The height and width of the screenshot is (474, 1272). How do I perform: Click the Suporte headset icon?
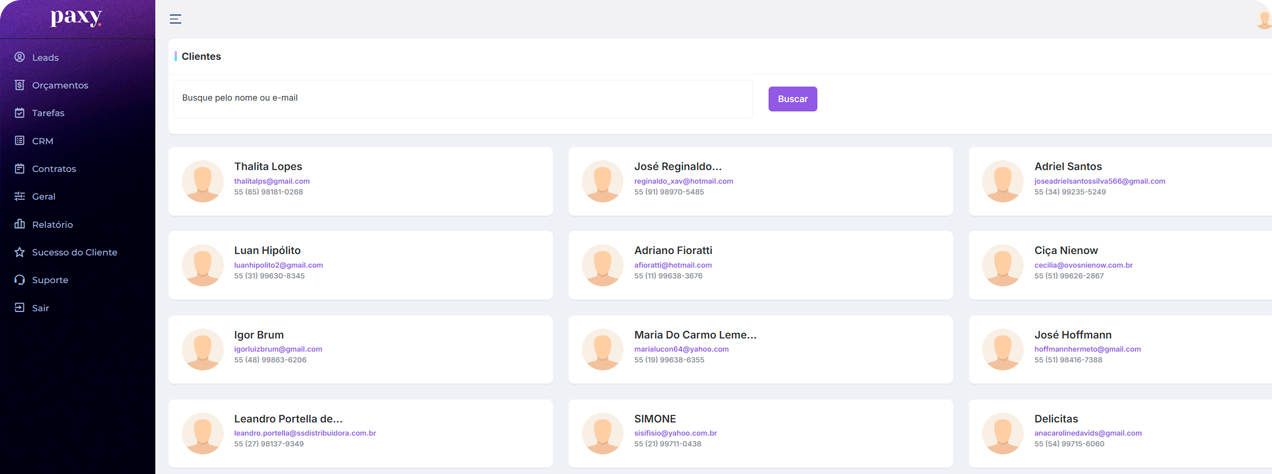(x=19, y=280)
